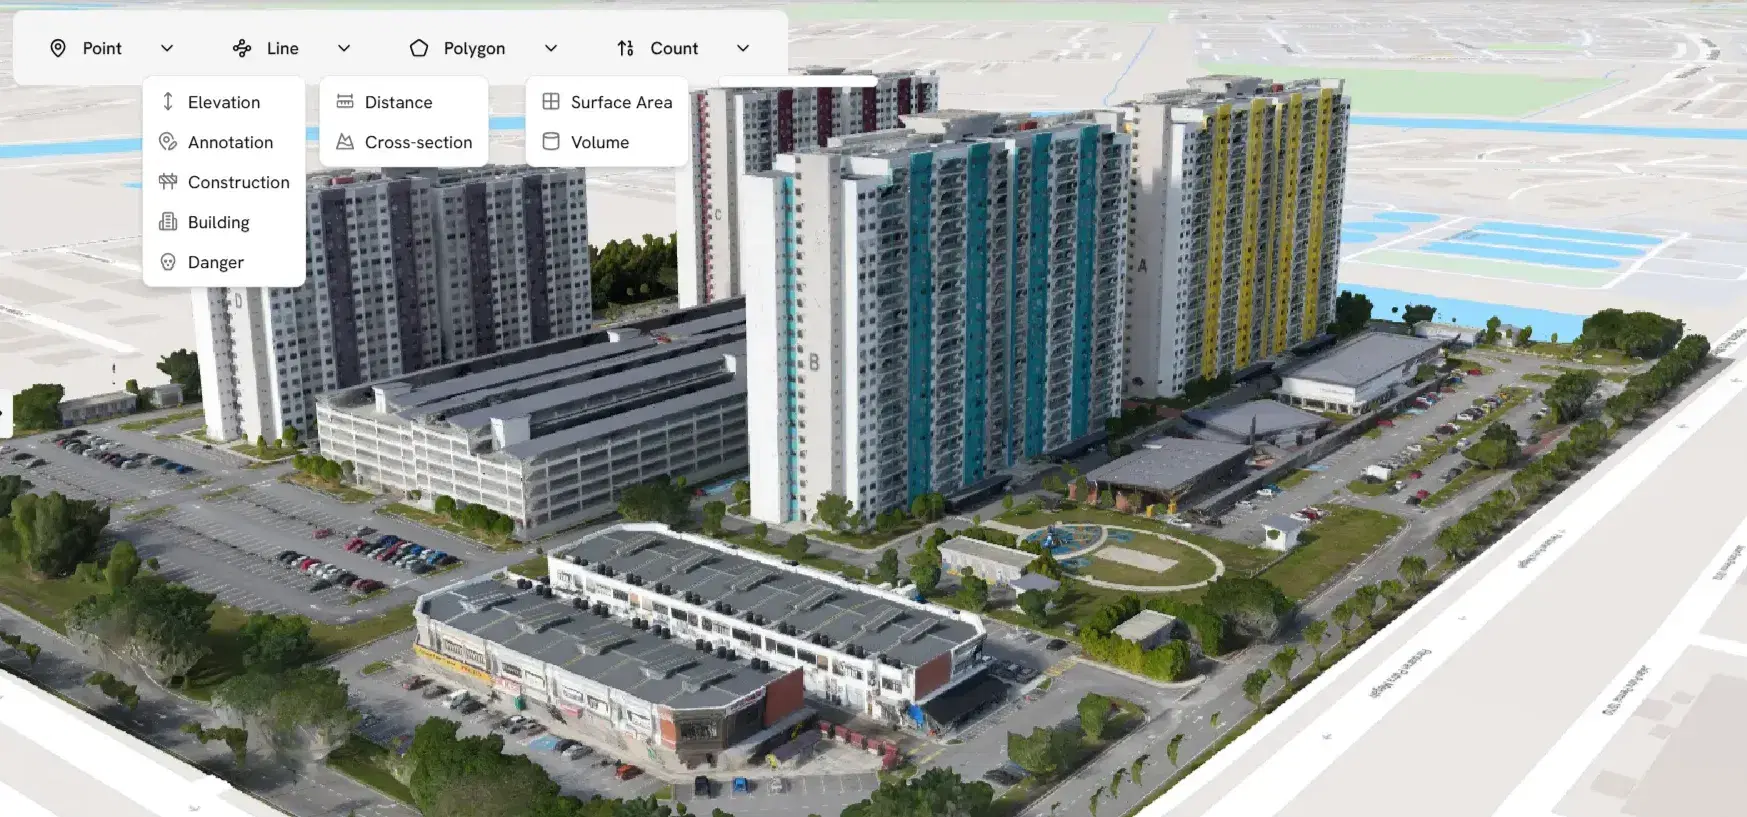The width and height of the screenshot is (1747, 817).
Task: Click the Construction barrier icon
Action: pos(168,182)
